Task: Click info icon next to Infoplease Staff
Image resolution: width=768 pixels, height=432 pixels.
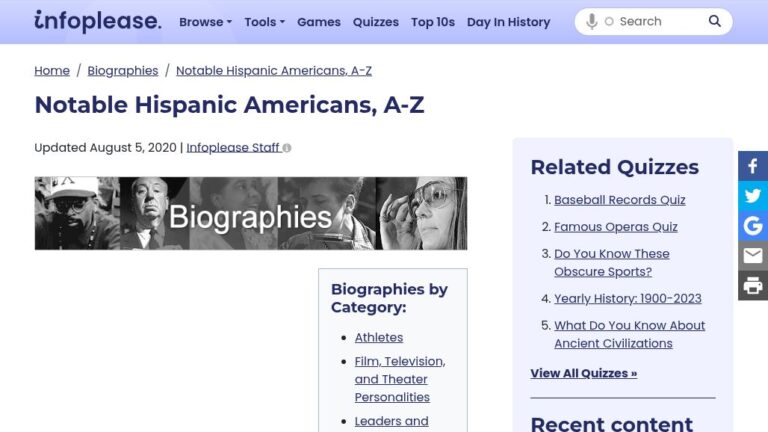Action: click(287, 148)
